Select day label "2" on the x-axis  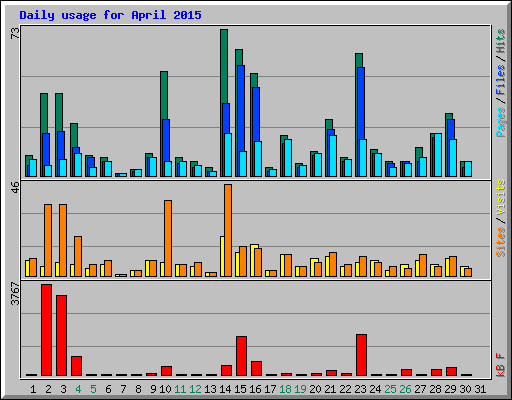(48, 389)
